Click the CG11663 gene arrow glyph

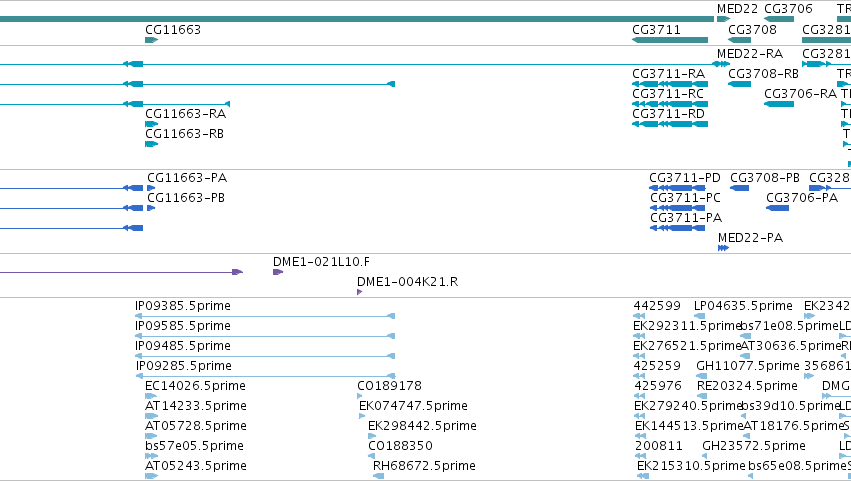click(151, 40)
